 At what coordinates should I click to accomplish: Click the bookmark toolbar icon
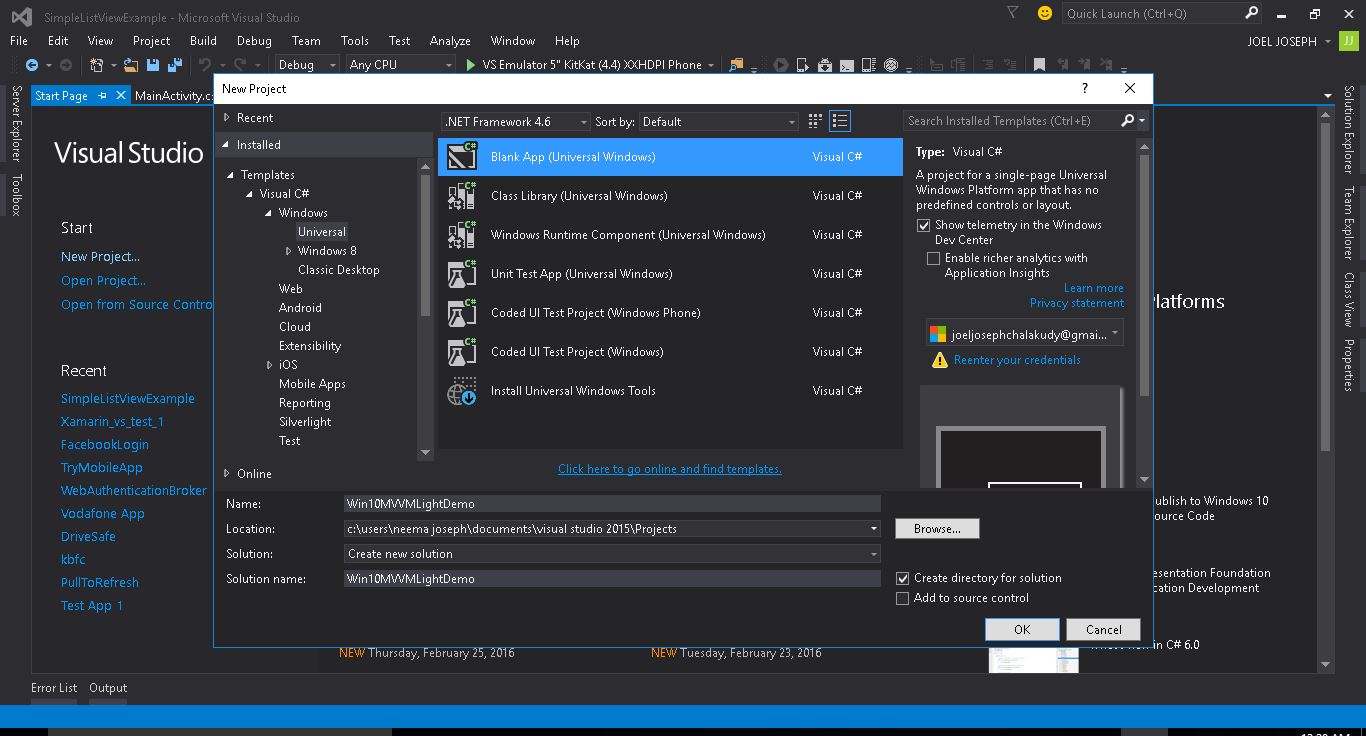click(1039, 65)
